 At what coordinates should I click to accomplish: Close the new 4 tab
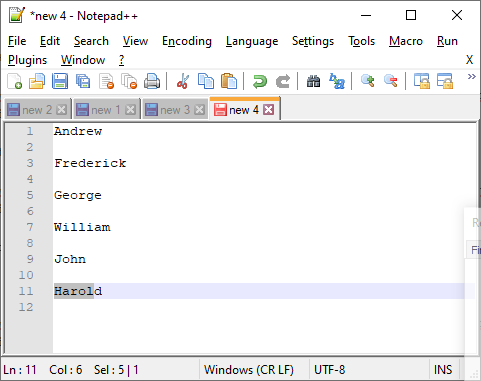click(x=268, y=109)
